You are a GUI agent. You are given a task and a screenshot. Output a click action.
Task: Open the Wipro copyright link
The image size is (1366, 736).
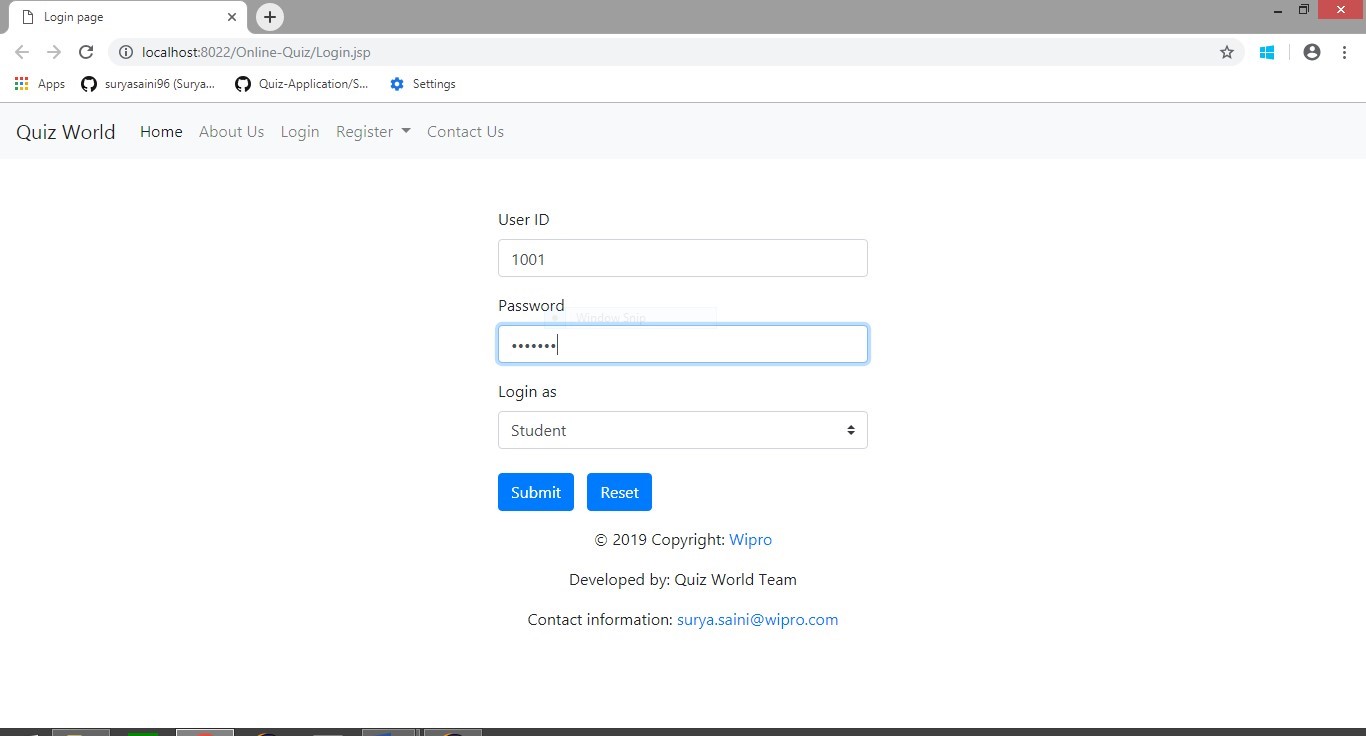coord(750,540)
